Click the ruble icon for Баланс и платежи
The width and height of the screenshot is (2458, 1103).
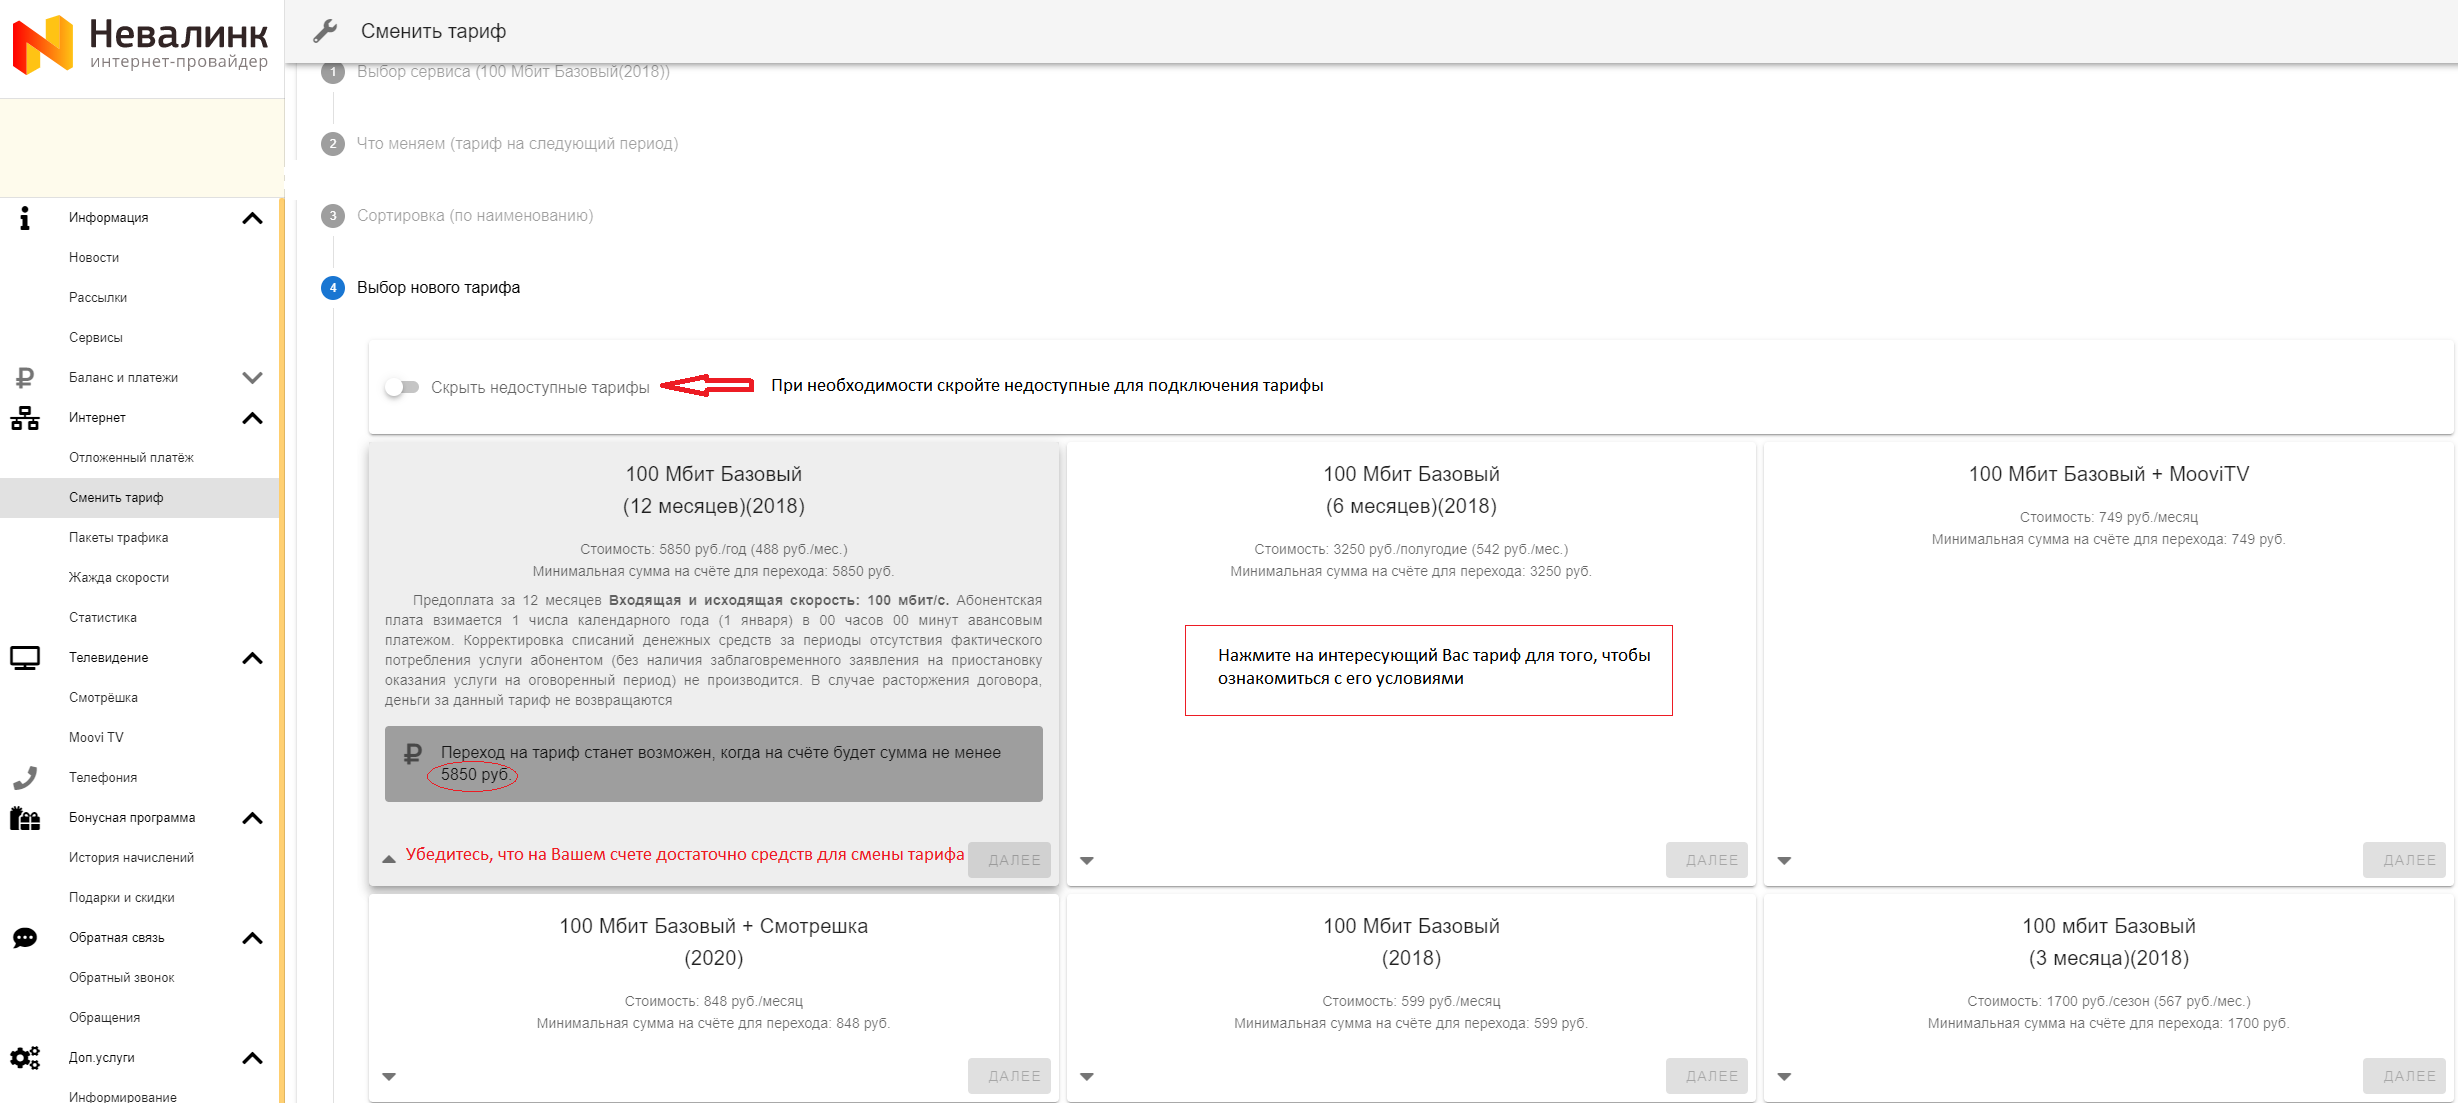tap(25, 378)
